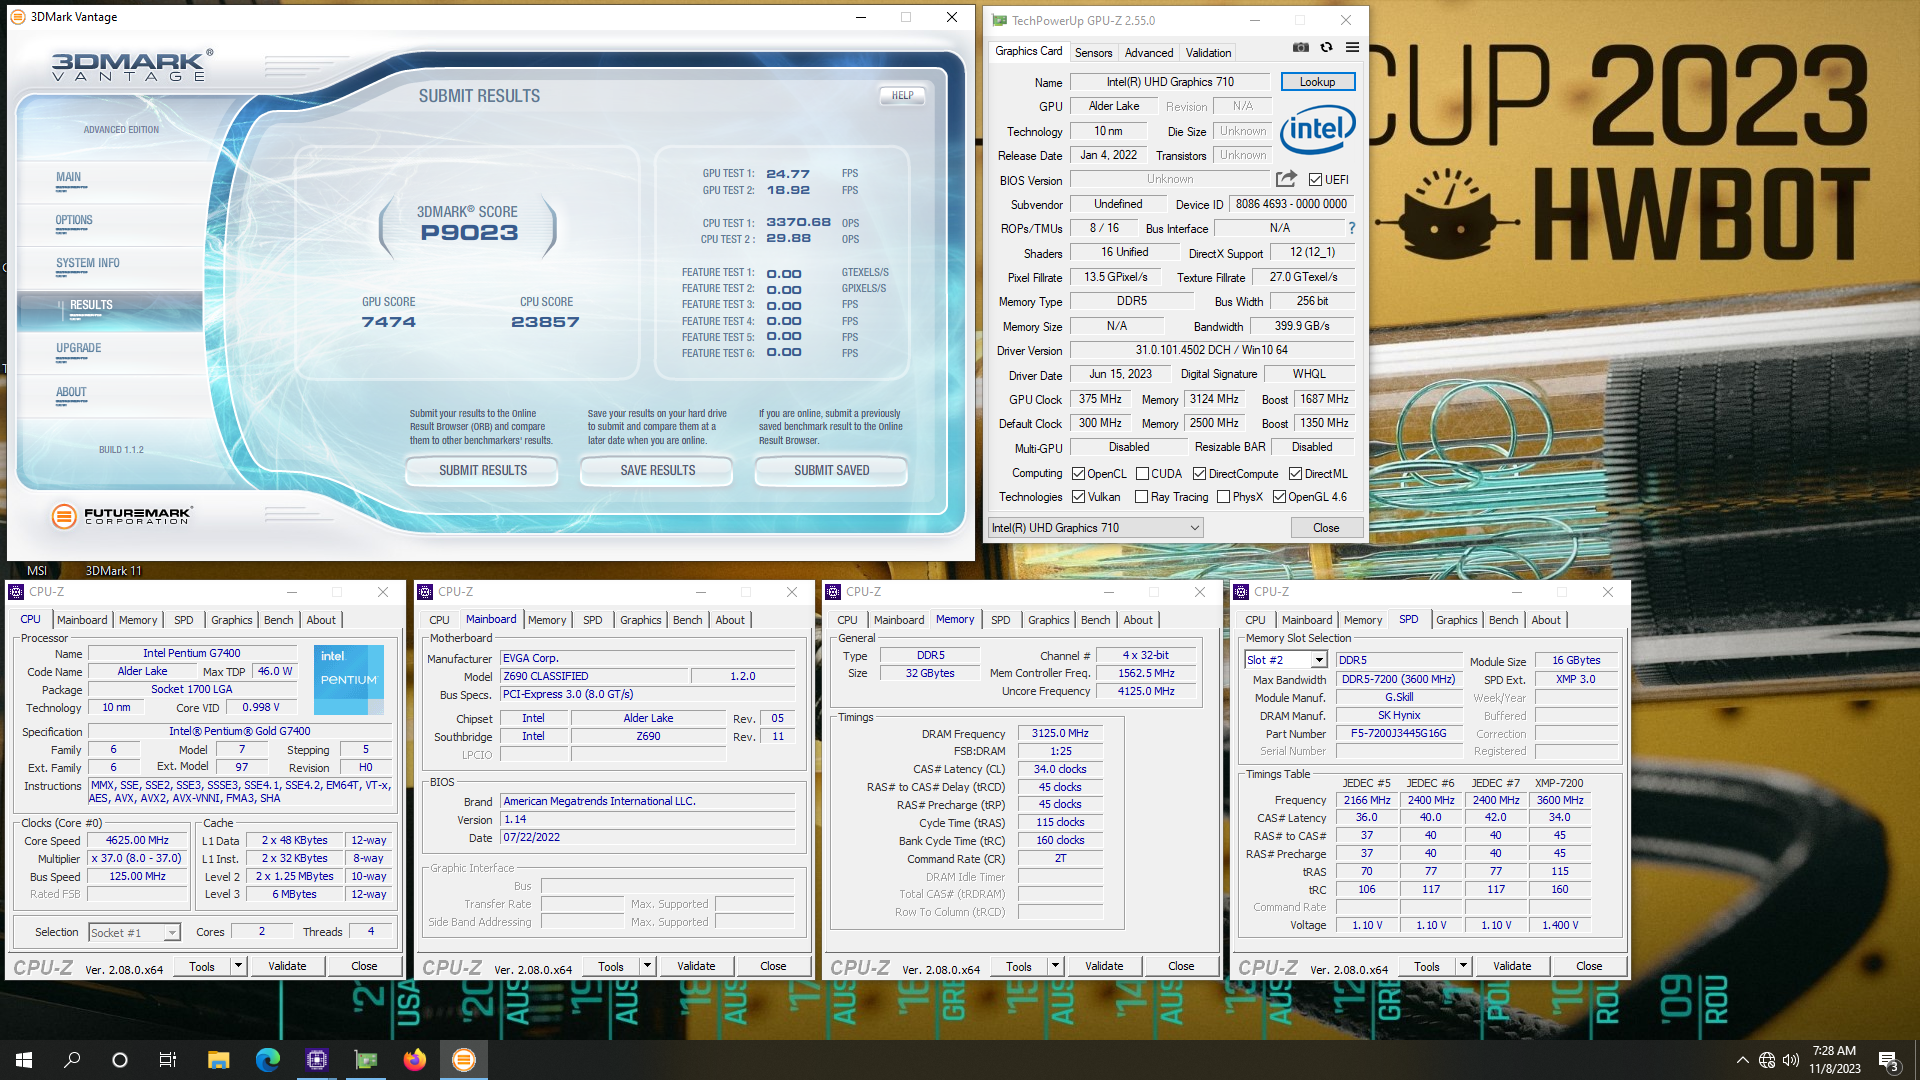
Task: Click the network globe tray icon
Action: [1767, 1060]
